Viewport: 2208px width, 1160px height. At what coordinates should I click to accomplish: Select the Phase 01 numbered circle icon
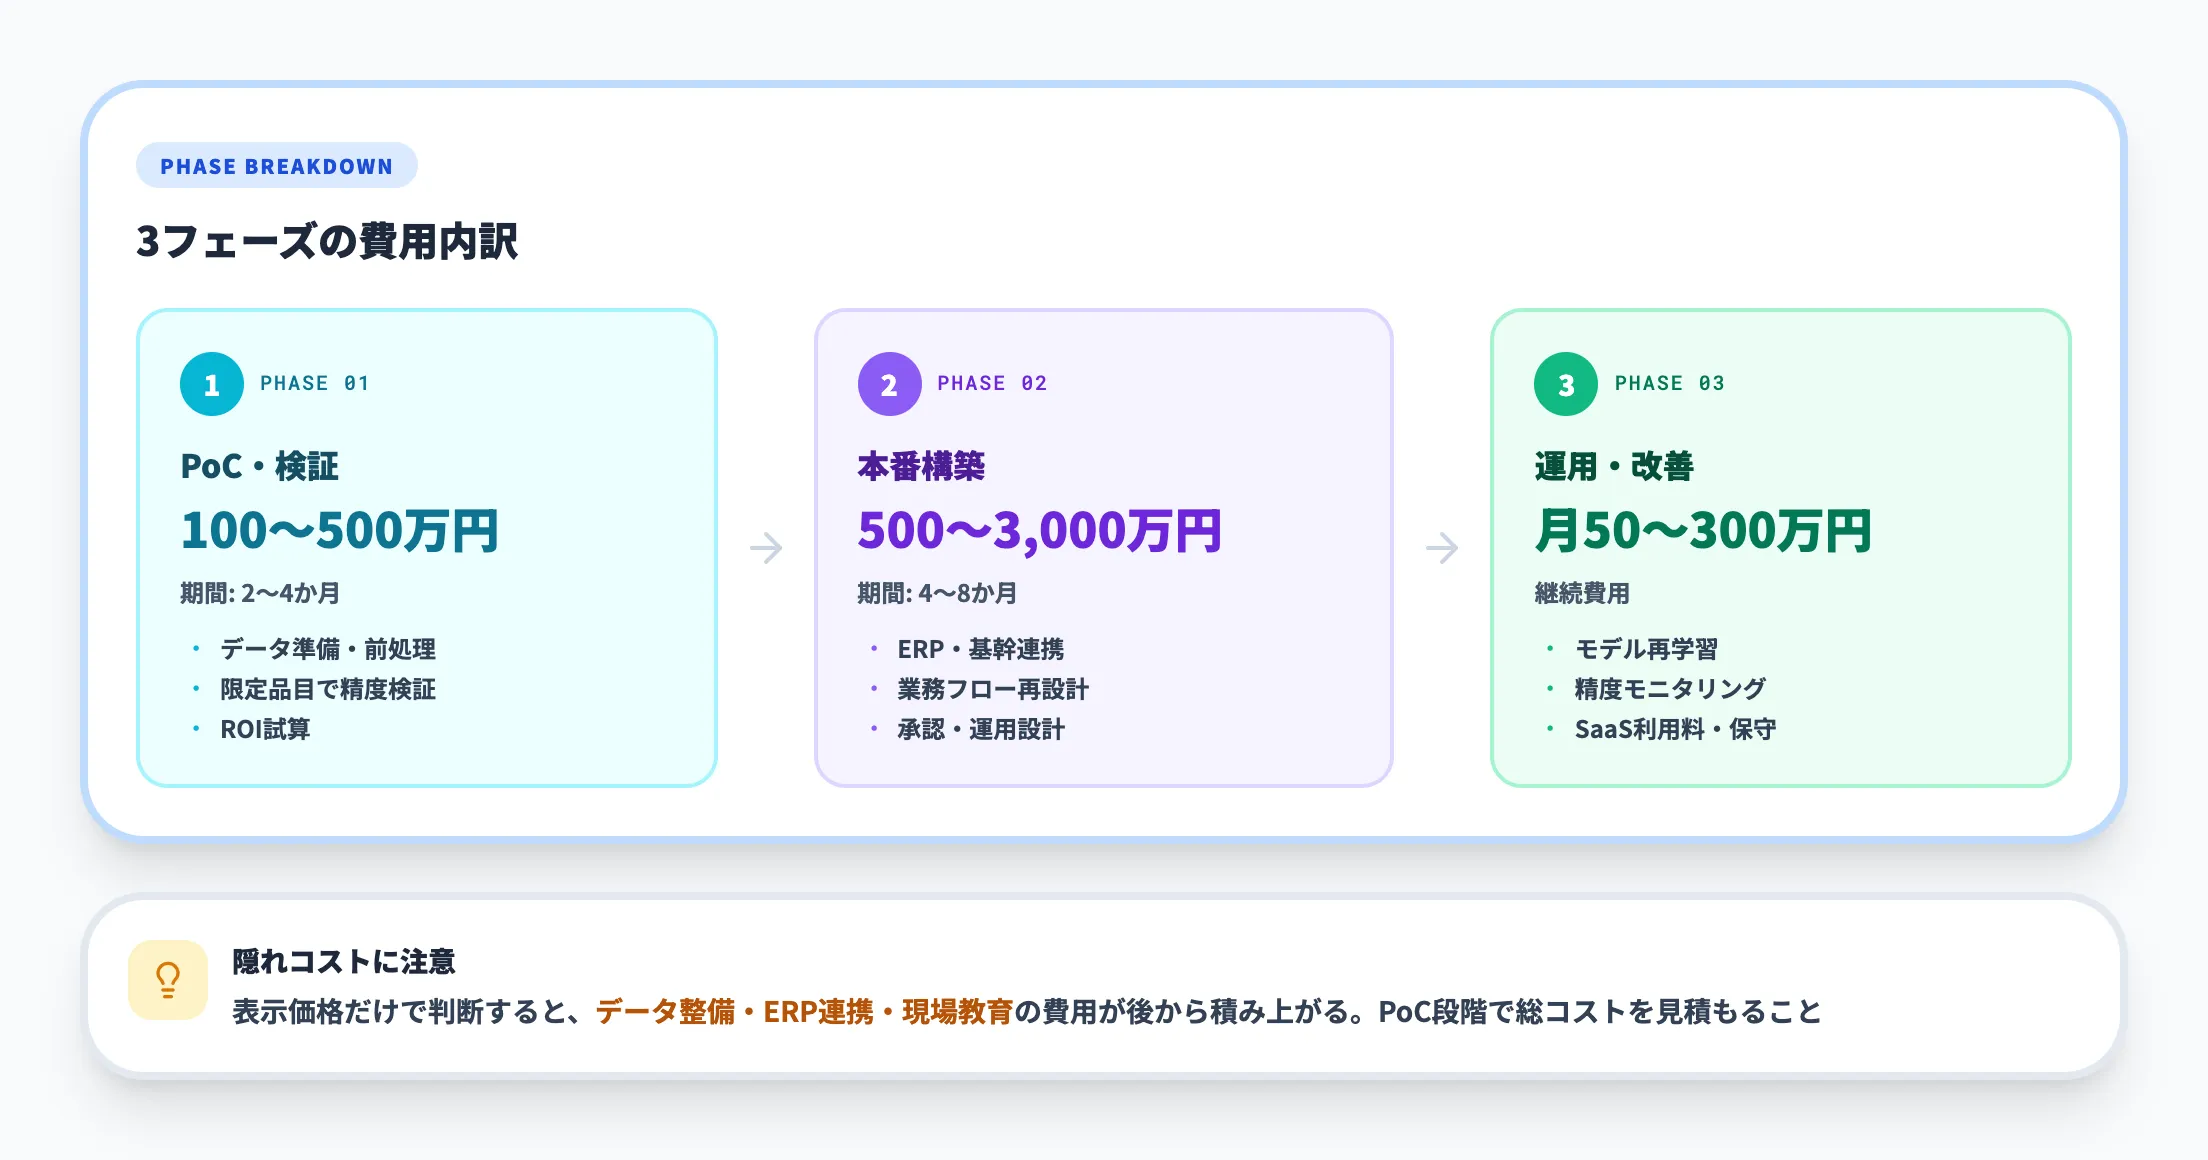click(x=211, y=383)
